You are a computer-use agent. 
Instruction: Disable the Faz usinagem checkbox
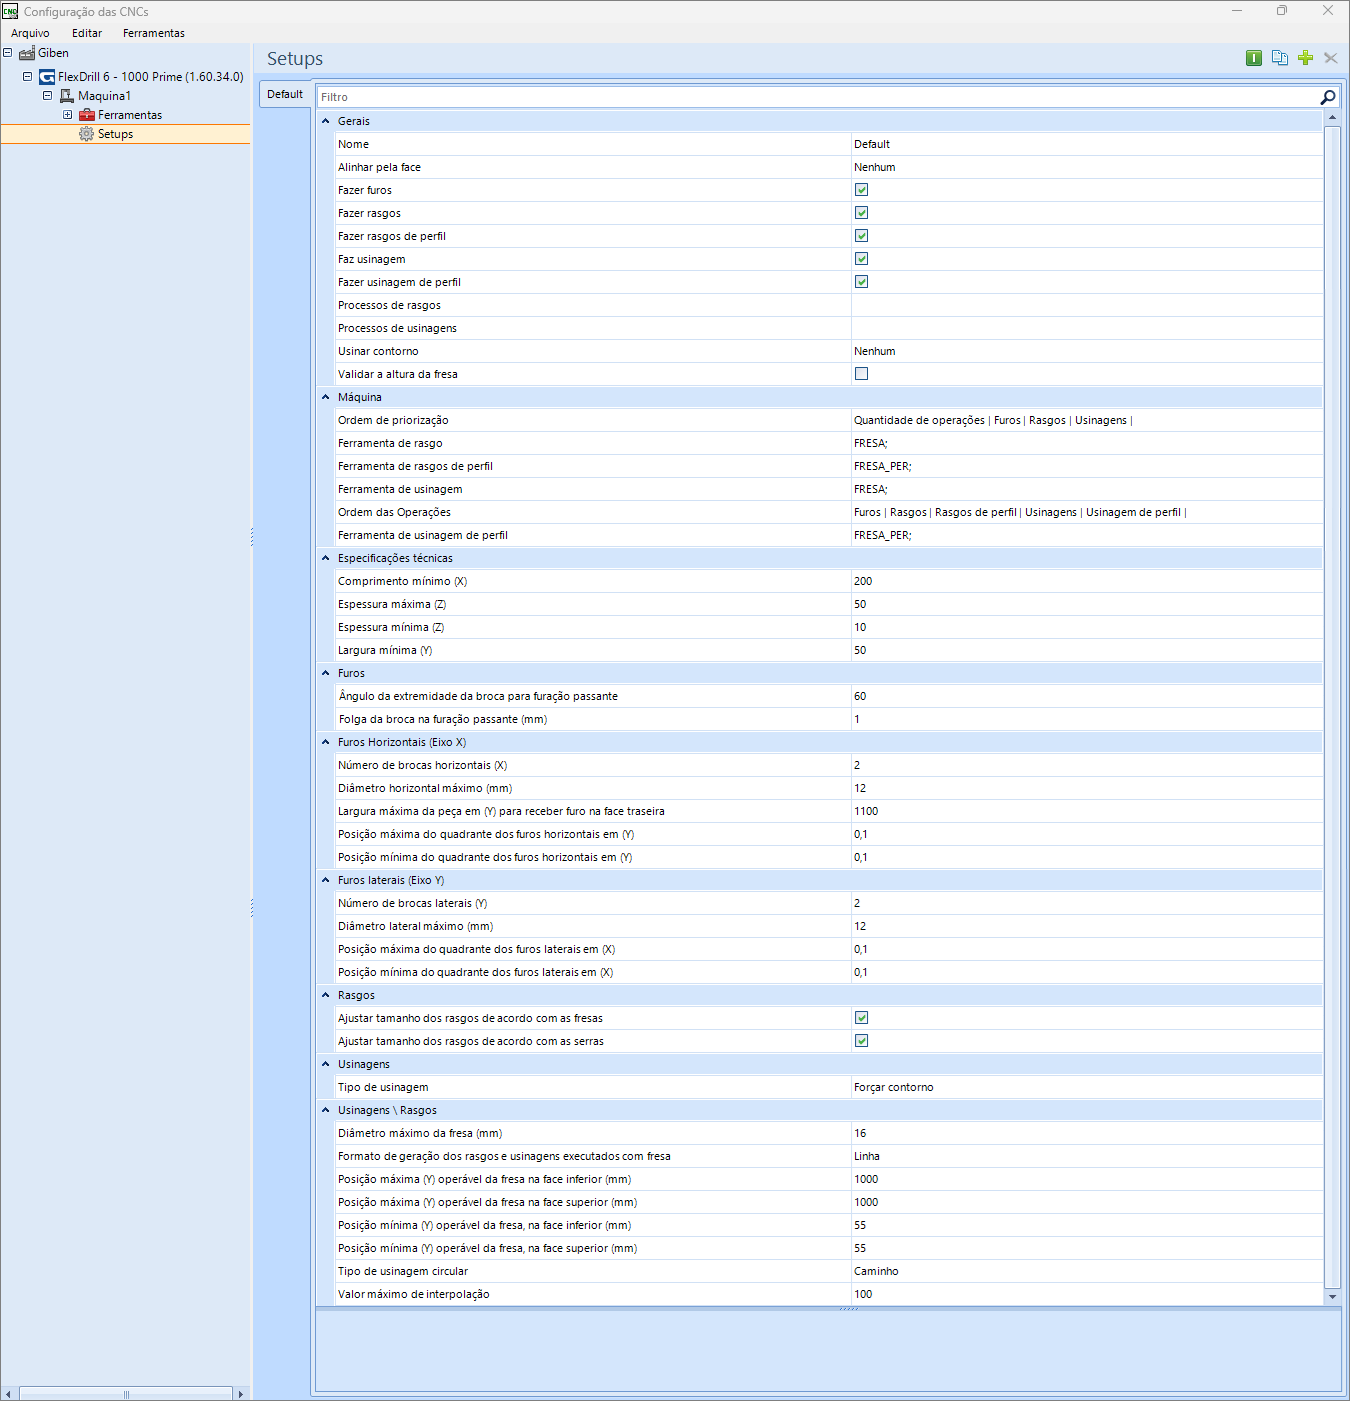click(861, 259)
